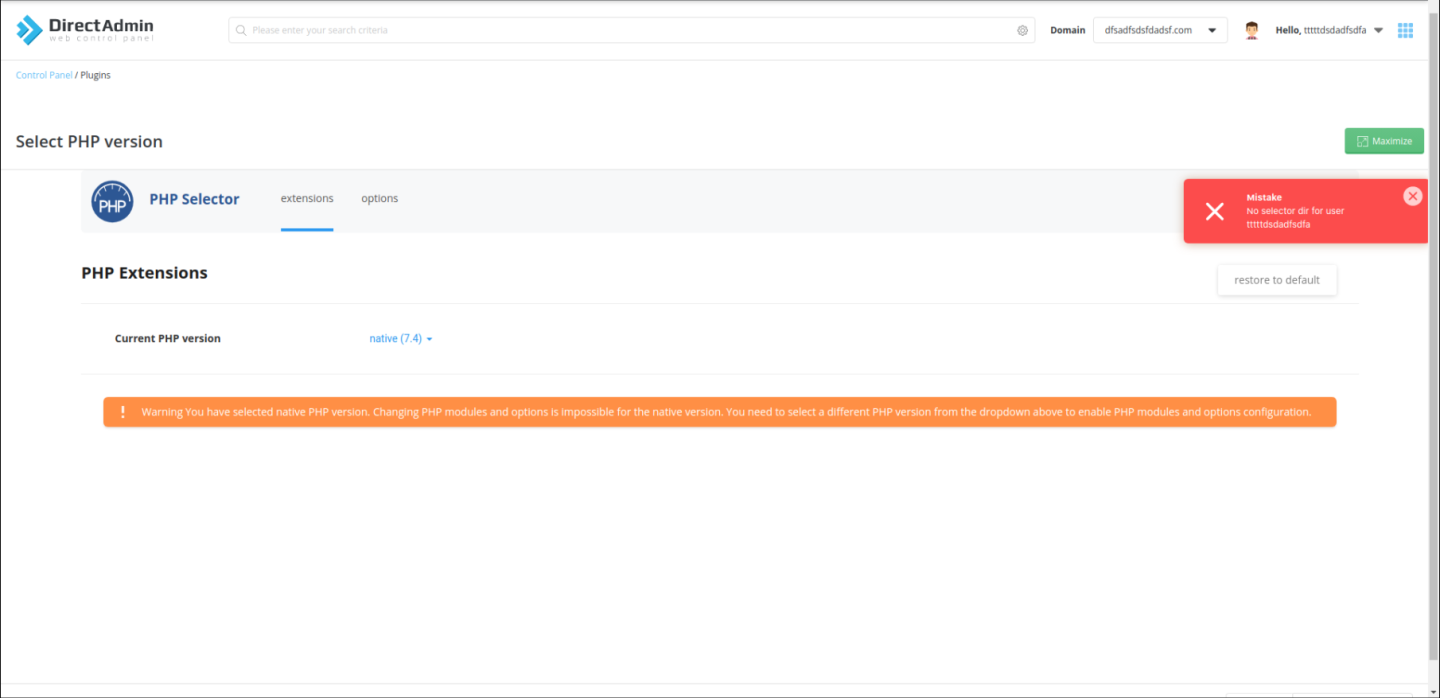Open the native (7.4) PHP version dropdown
Image resolution: width=1440 pixels, height=698 pixels.
[400, 339]
